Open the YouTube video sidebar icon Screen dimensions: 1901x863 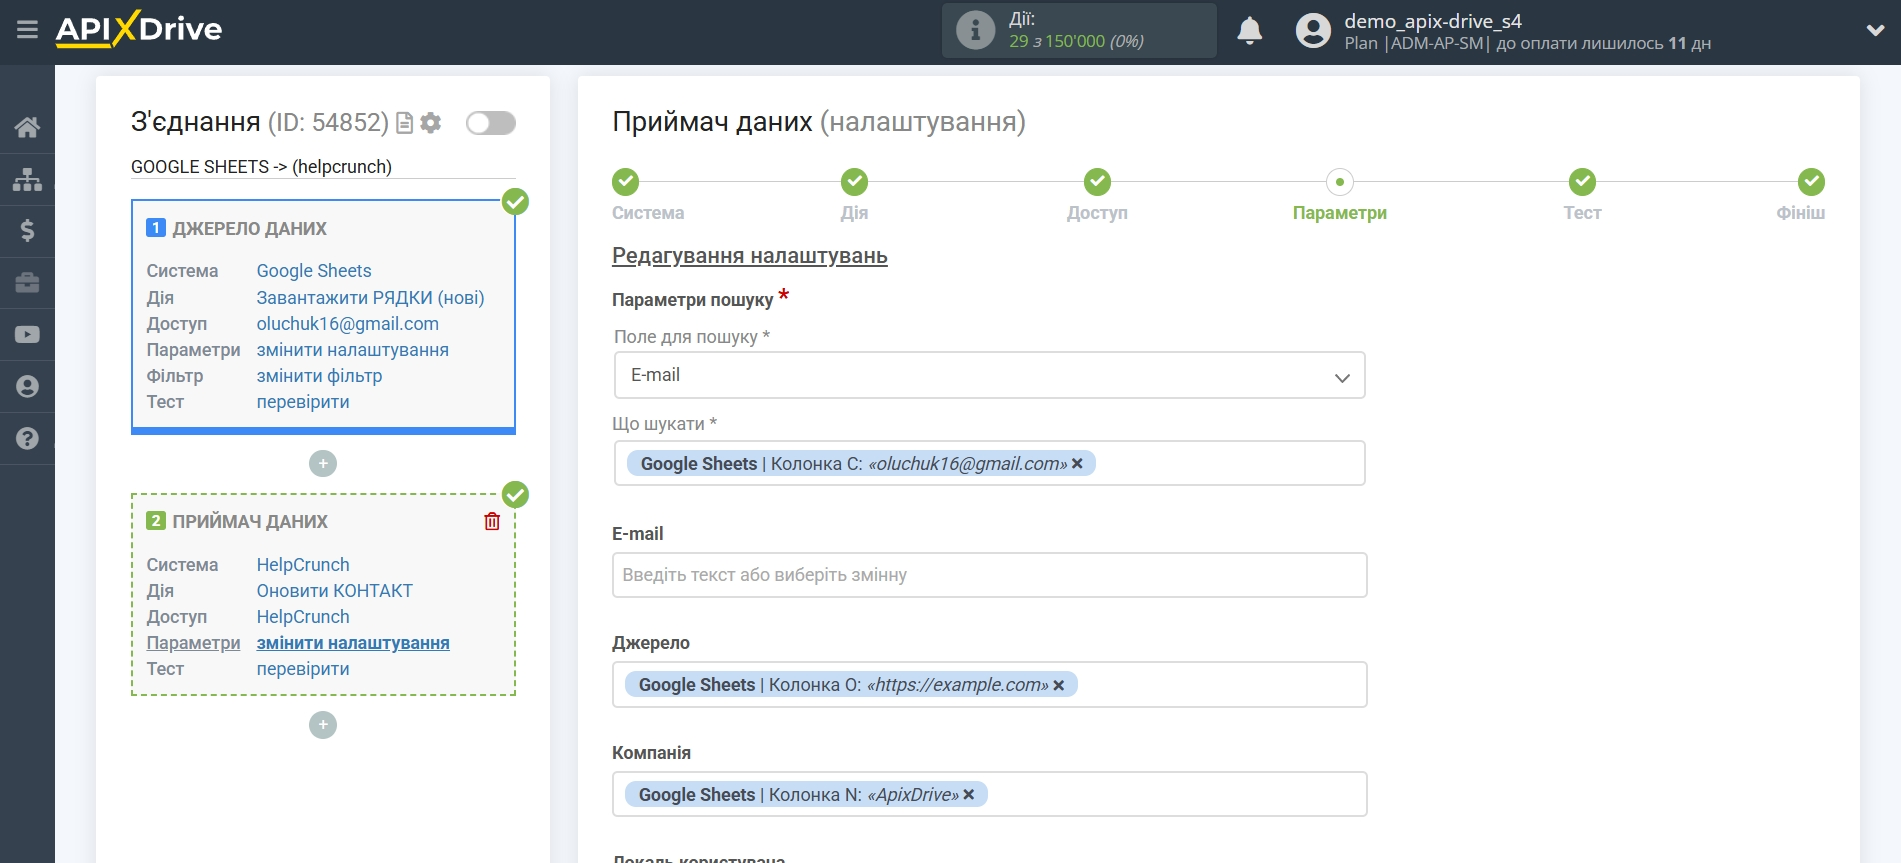[x=27, y=335]
